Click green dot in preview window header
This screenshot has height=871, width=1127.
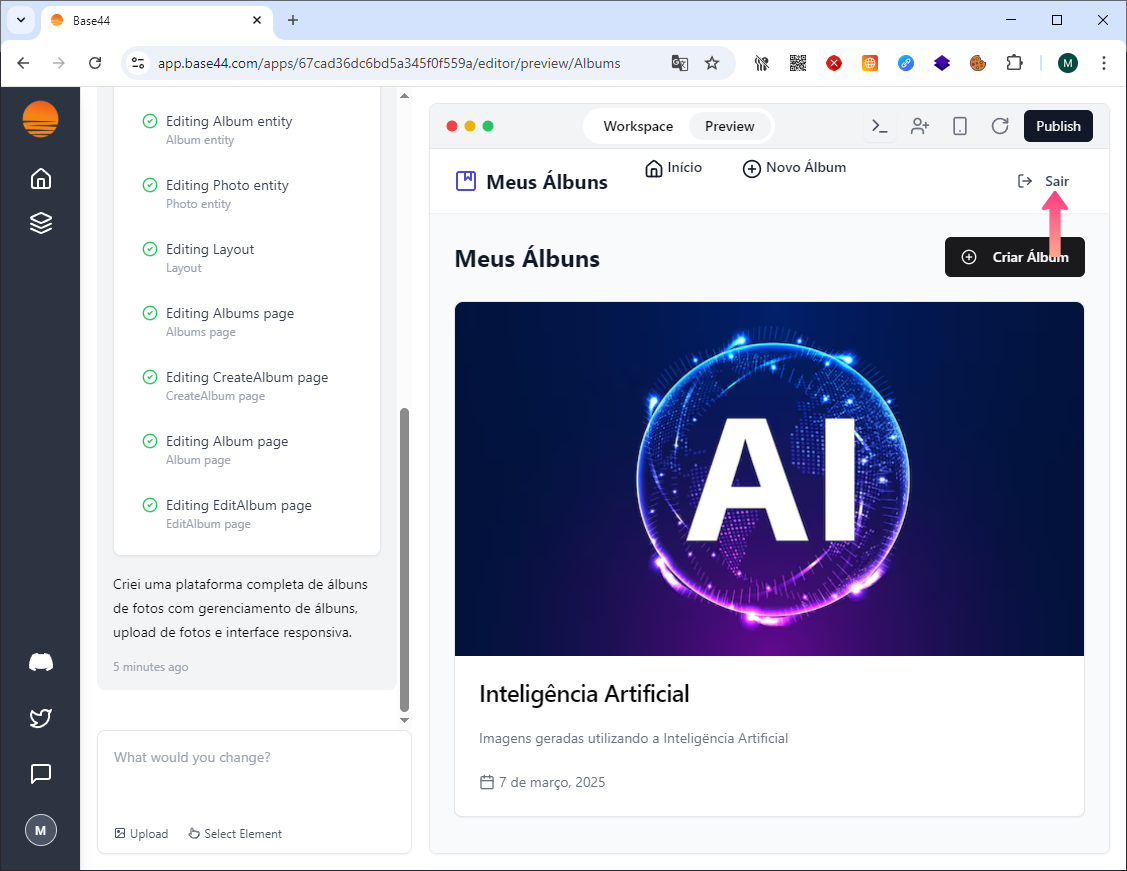[x=488, y=126]
